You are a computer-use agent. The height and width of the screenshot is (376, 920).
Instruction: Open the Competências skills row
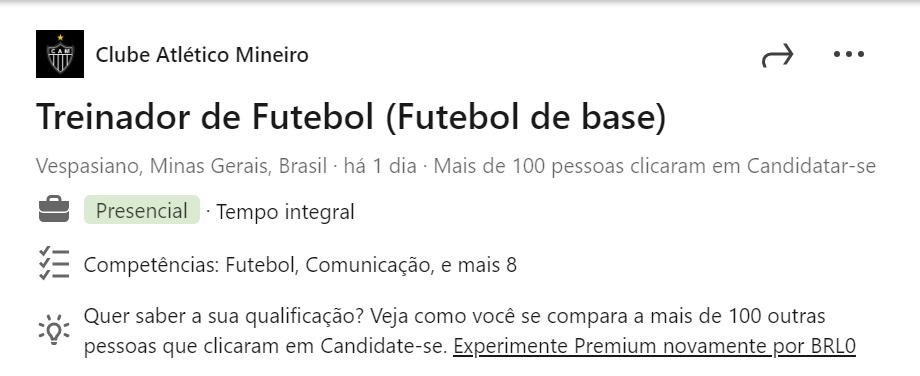300,265
